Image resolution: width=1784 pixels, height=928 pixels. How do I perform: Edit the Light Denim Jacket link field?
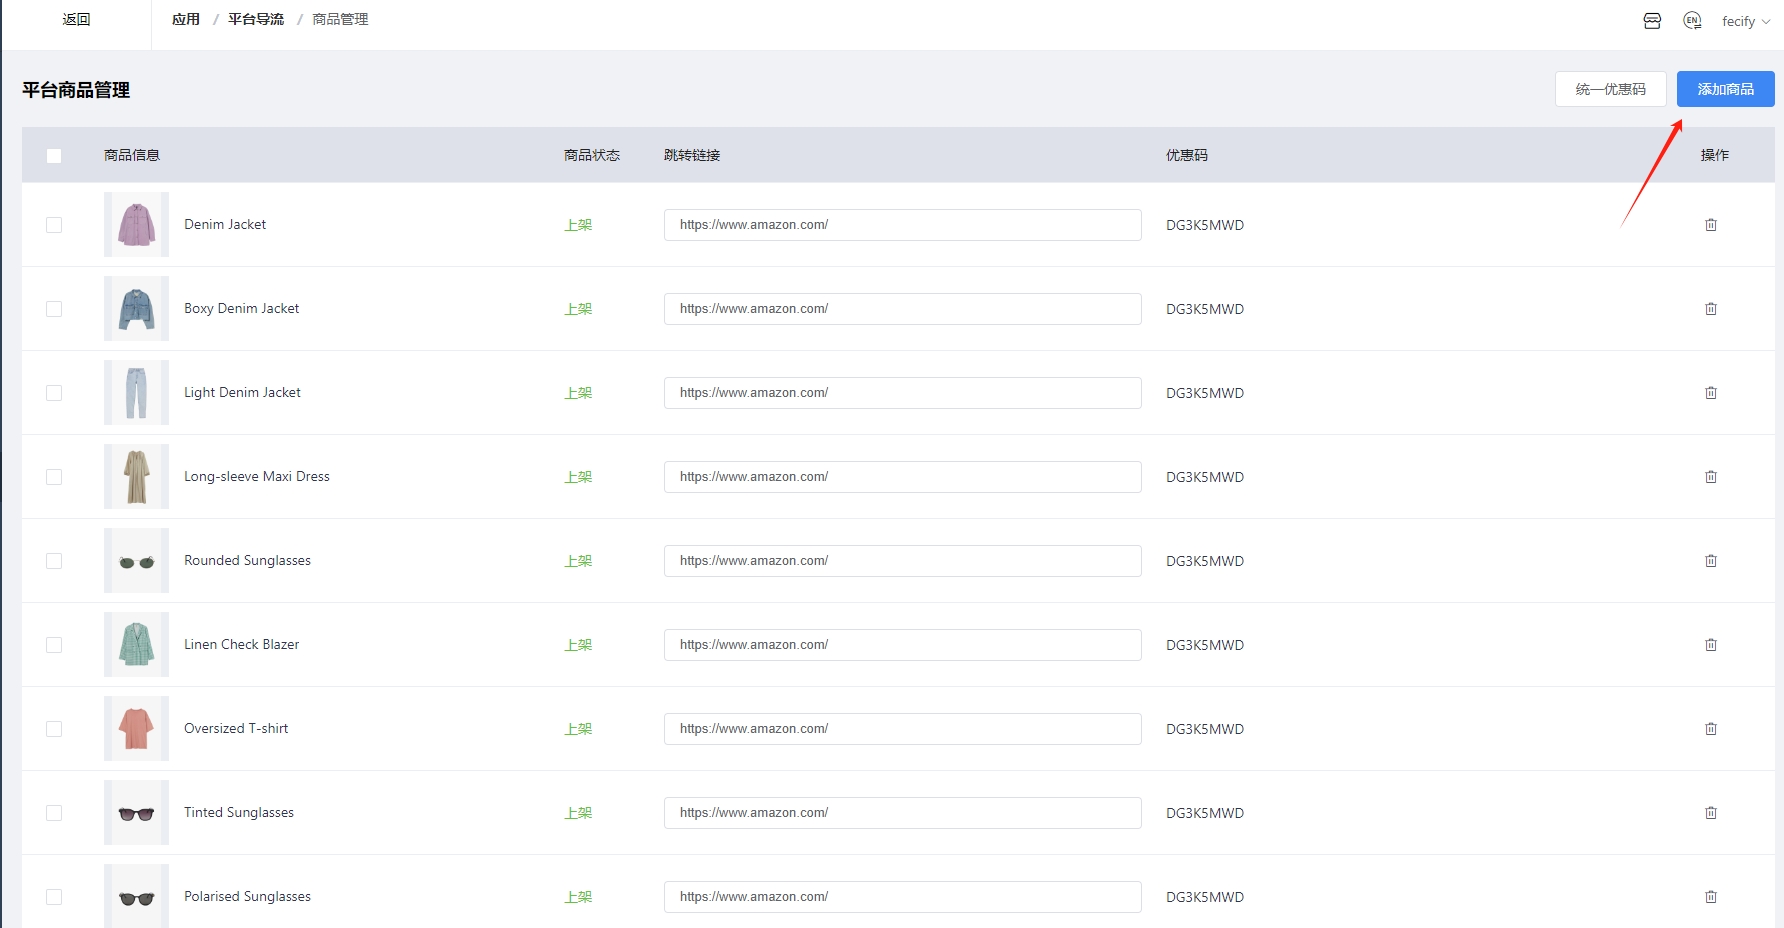pyautogui.click(x=902, y=393)
